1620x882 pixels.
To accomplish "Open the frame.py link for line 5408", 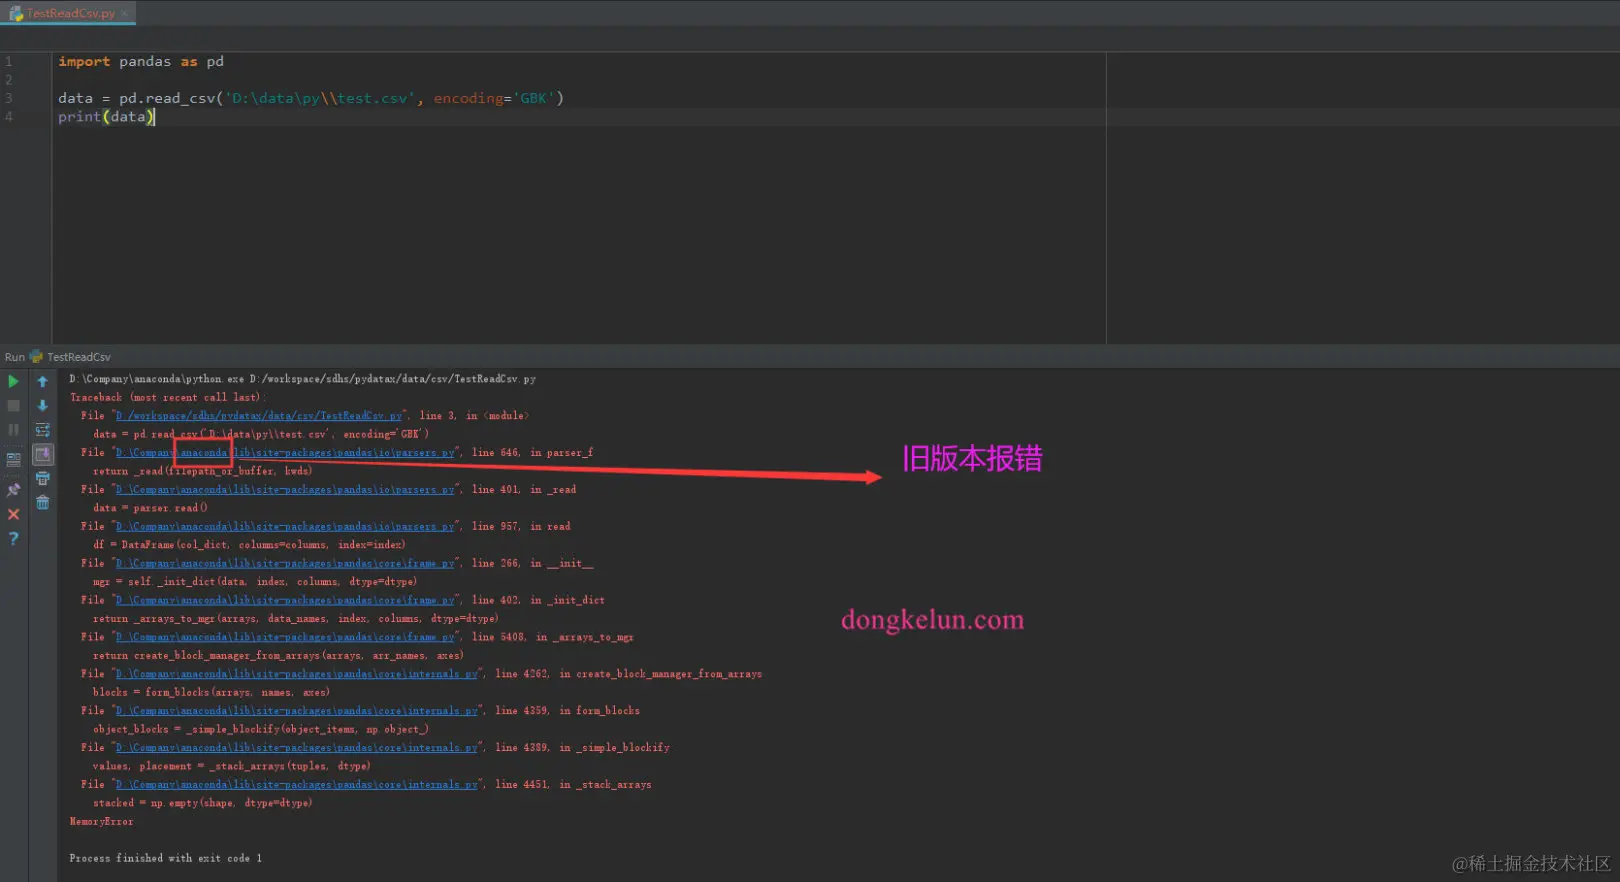I will 285,637.
